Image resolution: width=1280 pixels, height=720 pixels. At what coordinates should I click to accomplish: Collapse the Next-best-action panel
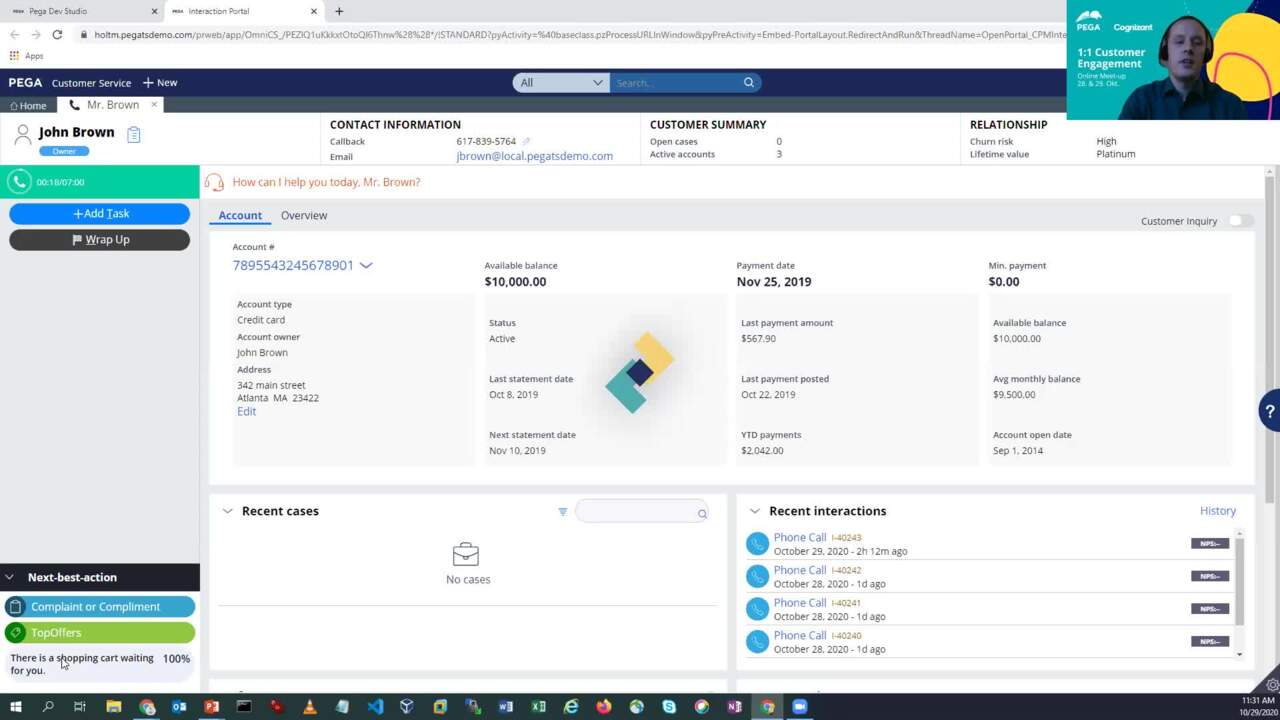(x=9, y=577)
